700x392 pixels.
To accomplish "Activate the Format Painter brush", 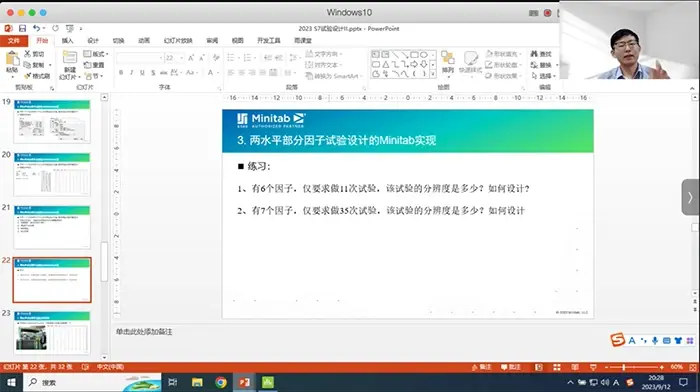I will (x=37, y=76).
